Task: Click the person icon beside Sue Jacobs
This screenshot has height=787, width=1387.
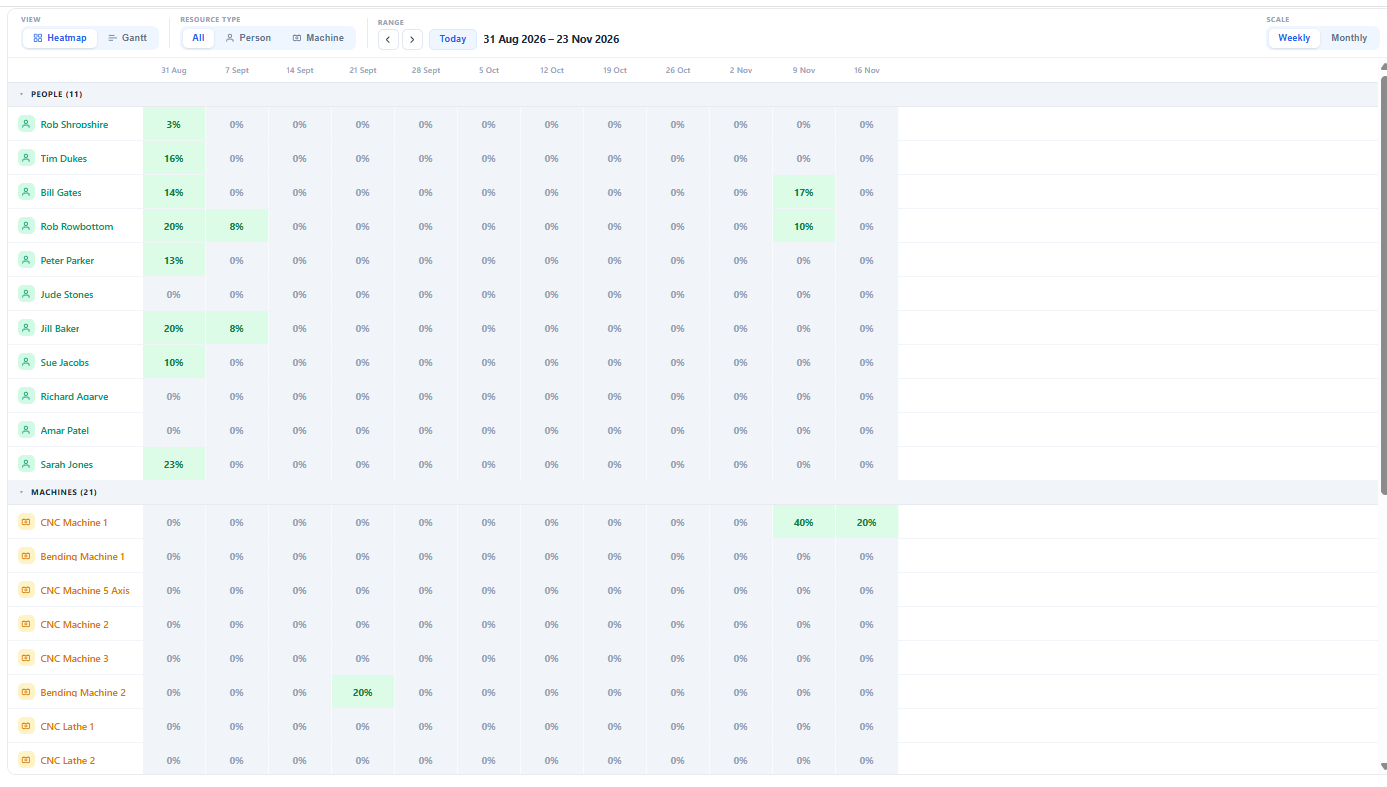Action: (26, 362)
